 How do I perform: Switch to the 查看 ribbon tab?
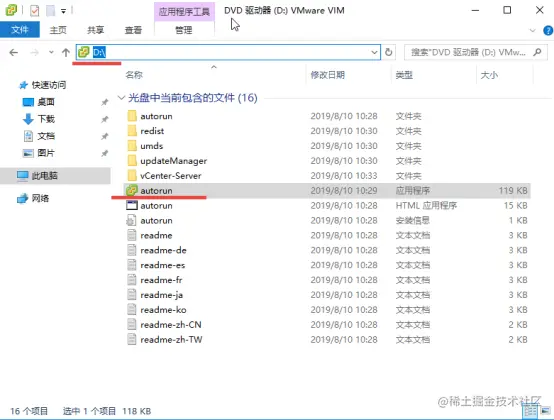(133, 30)
